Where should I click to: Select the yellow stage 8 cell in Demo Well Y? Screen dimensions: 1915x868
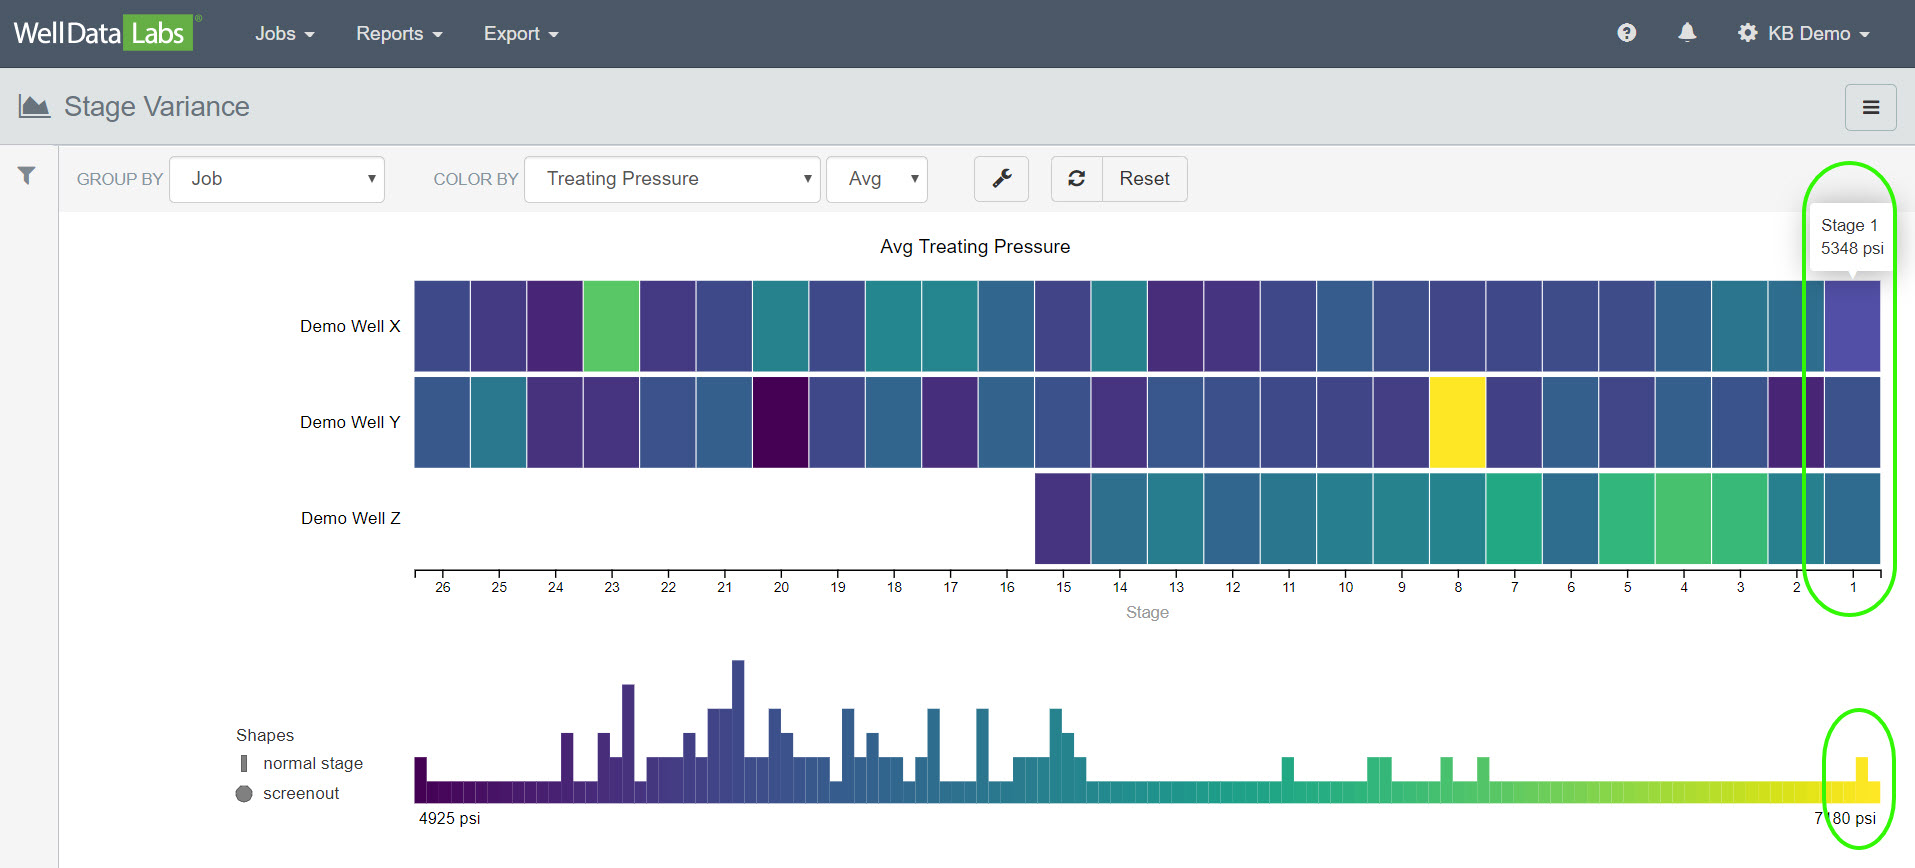[1457, 422]
